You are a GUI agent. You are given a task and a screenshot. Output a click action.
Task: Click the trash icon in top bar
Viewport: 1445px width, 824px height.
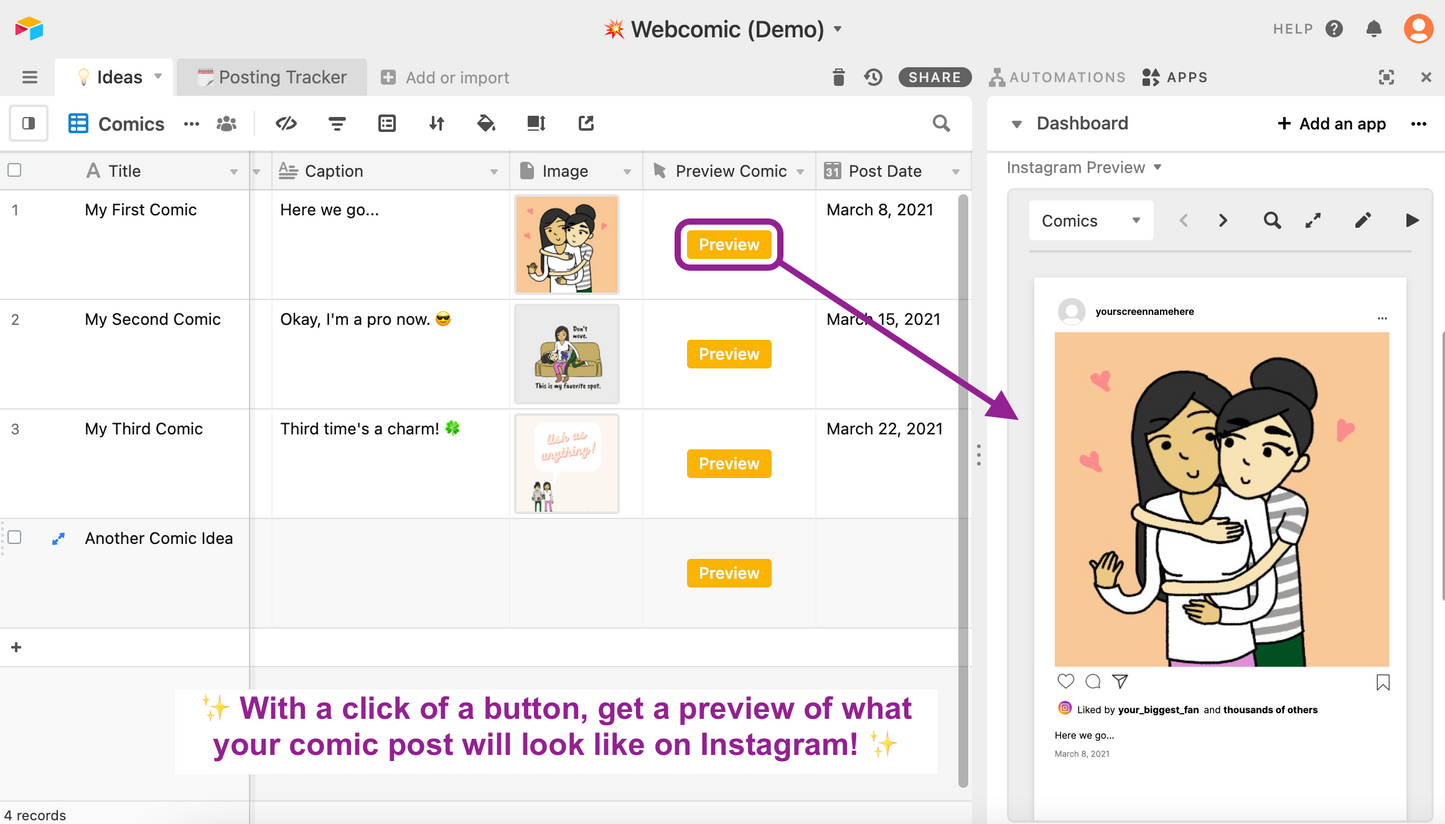(x=838, y=77)
